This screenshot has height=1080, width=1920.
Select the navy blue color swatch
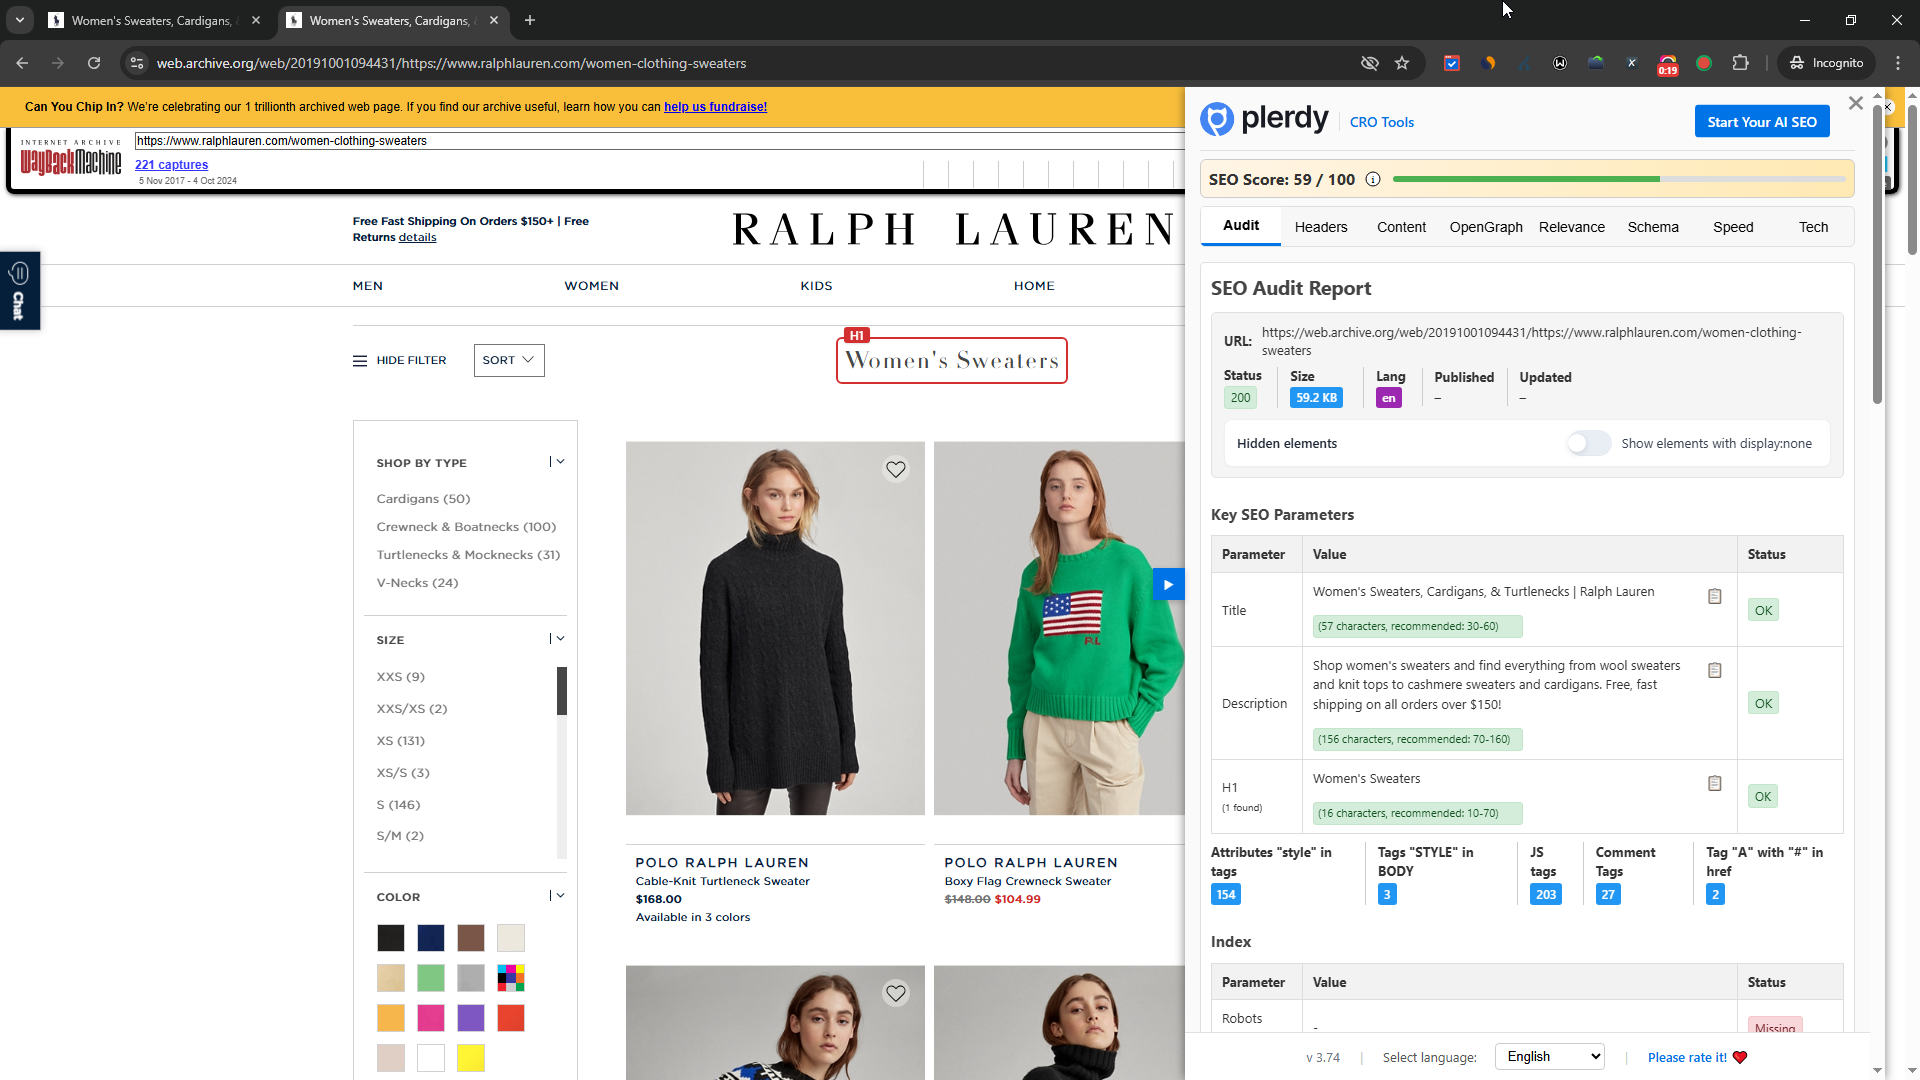click(431, 937)
